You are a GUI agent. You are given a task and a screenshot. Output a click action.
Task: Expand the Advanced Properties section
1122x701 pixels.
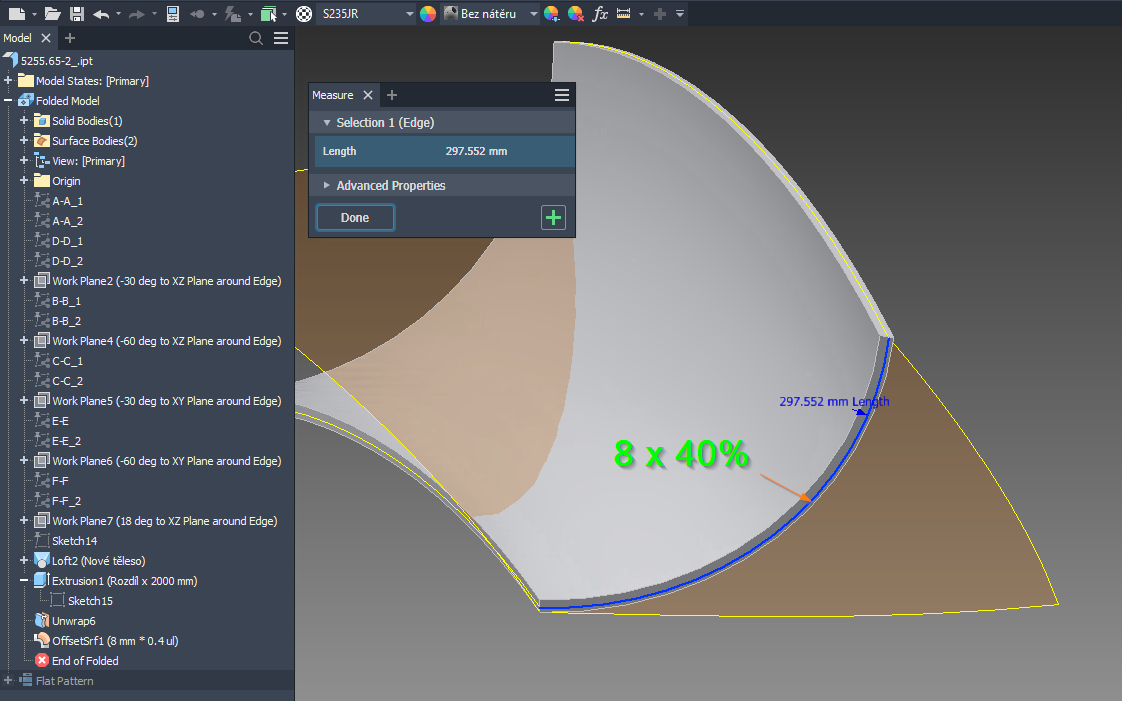click(x=326, y=185)
